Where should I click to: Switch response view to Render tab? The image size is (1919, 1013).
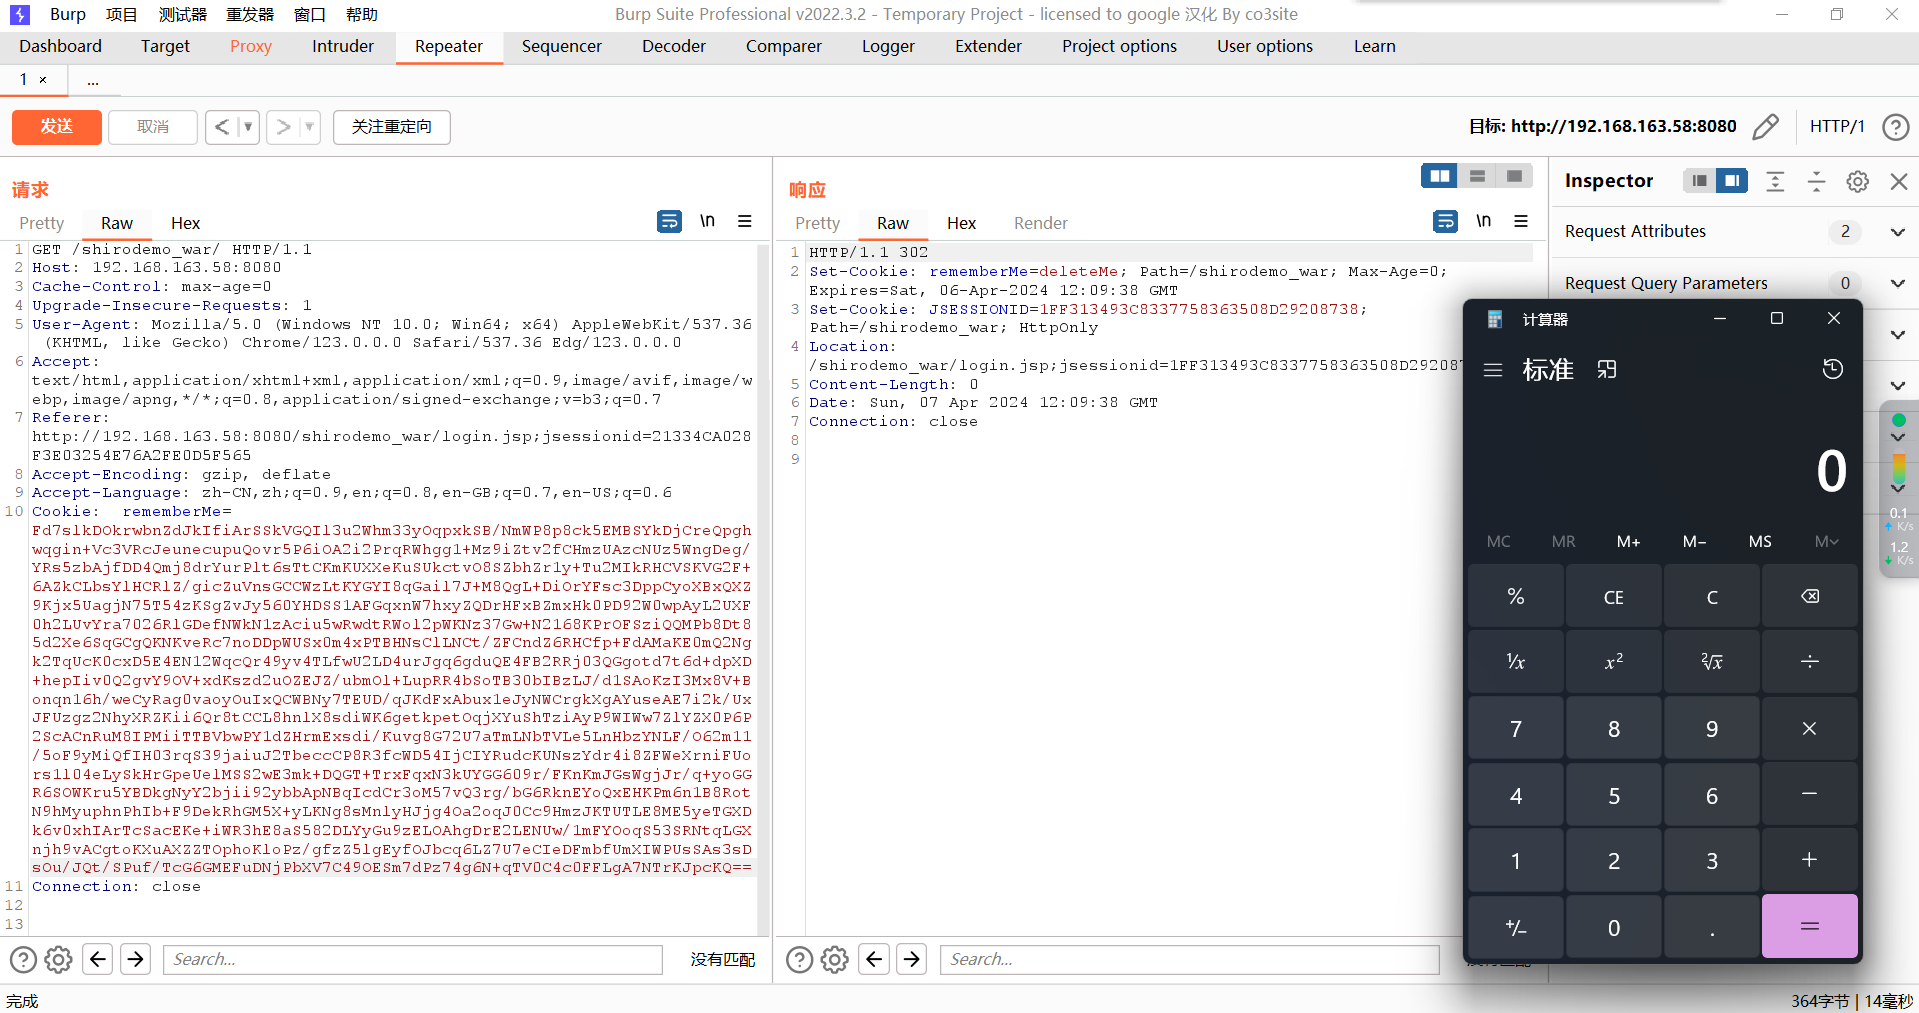[x=1041, y=223]
